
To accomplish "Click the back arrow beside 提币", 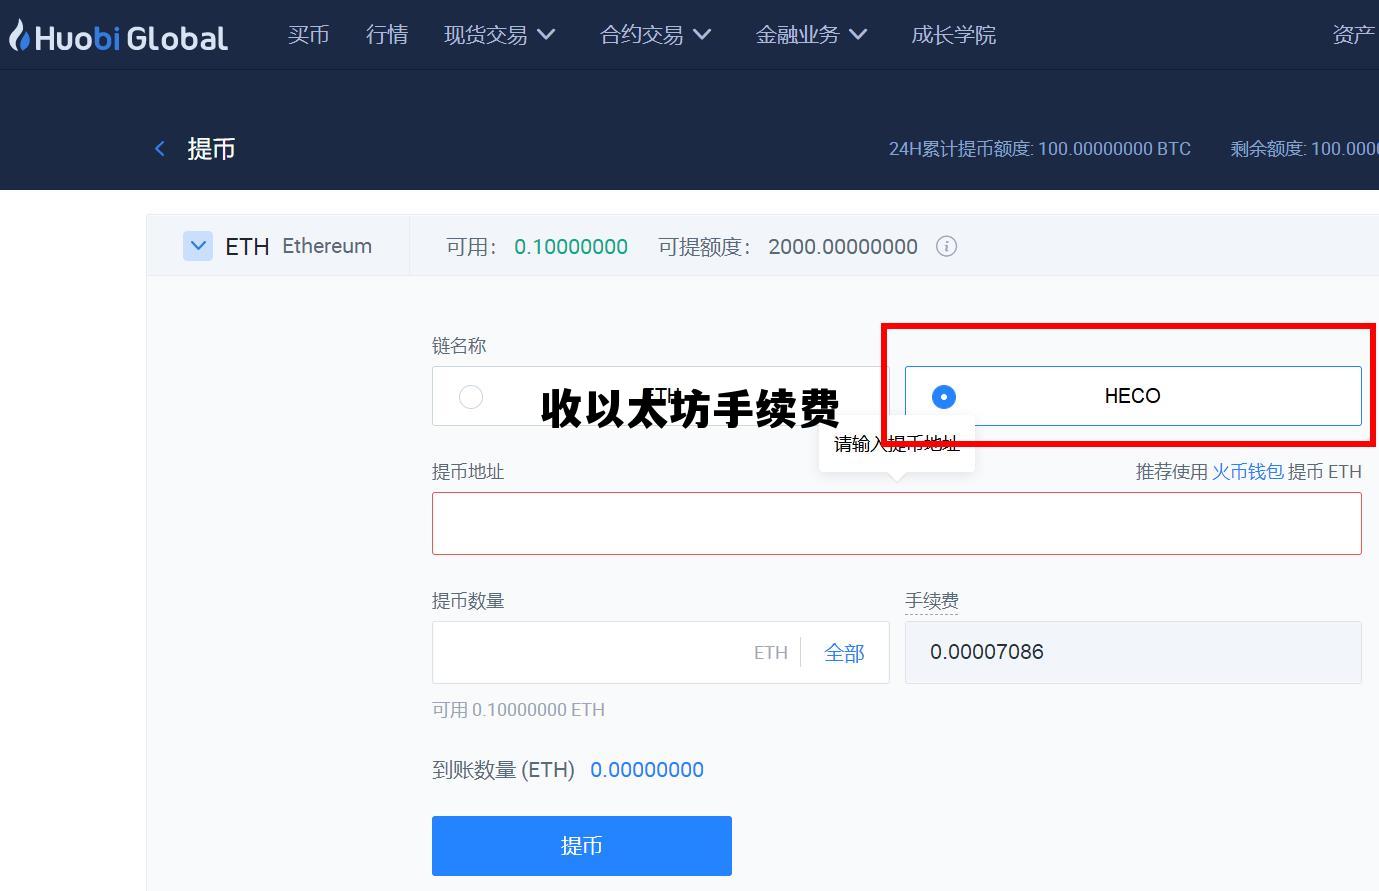I will [x=160, y=148].
